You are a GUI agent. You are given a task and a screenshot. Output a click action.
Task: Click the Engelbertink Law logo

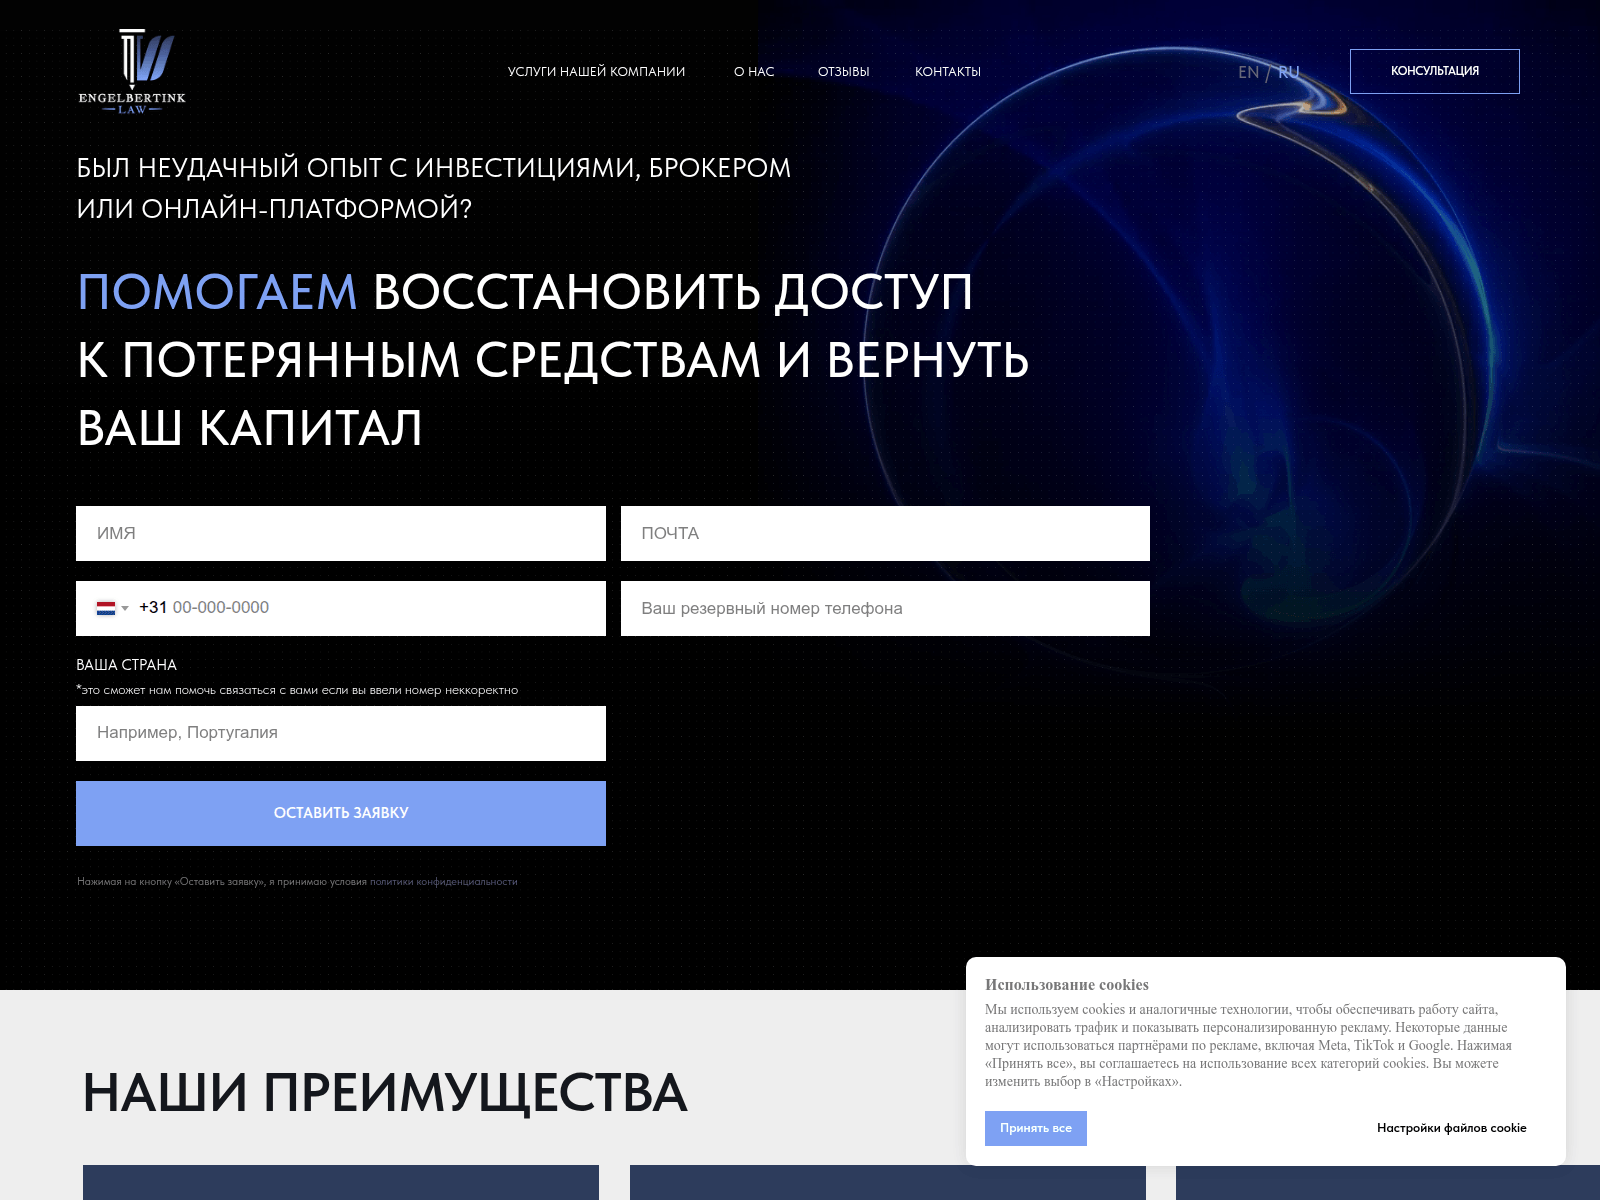click(132, 71)
